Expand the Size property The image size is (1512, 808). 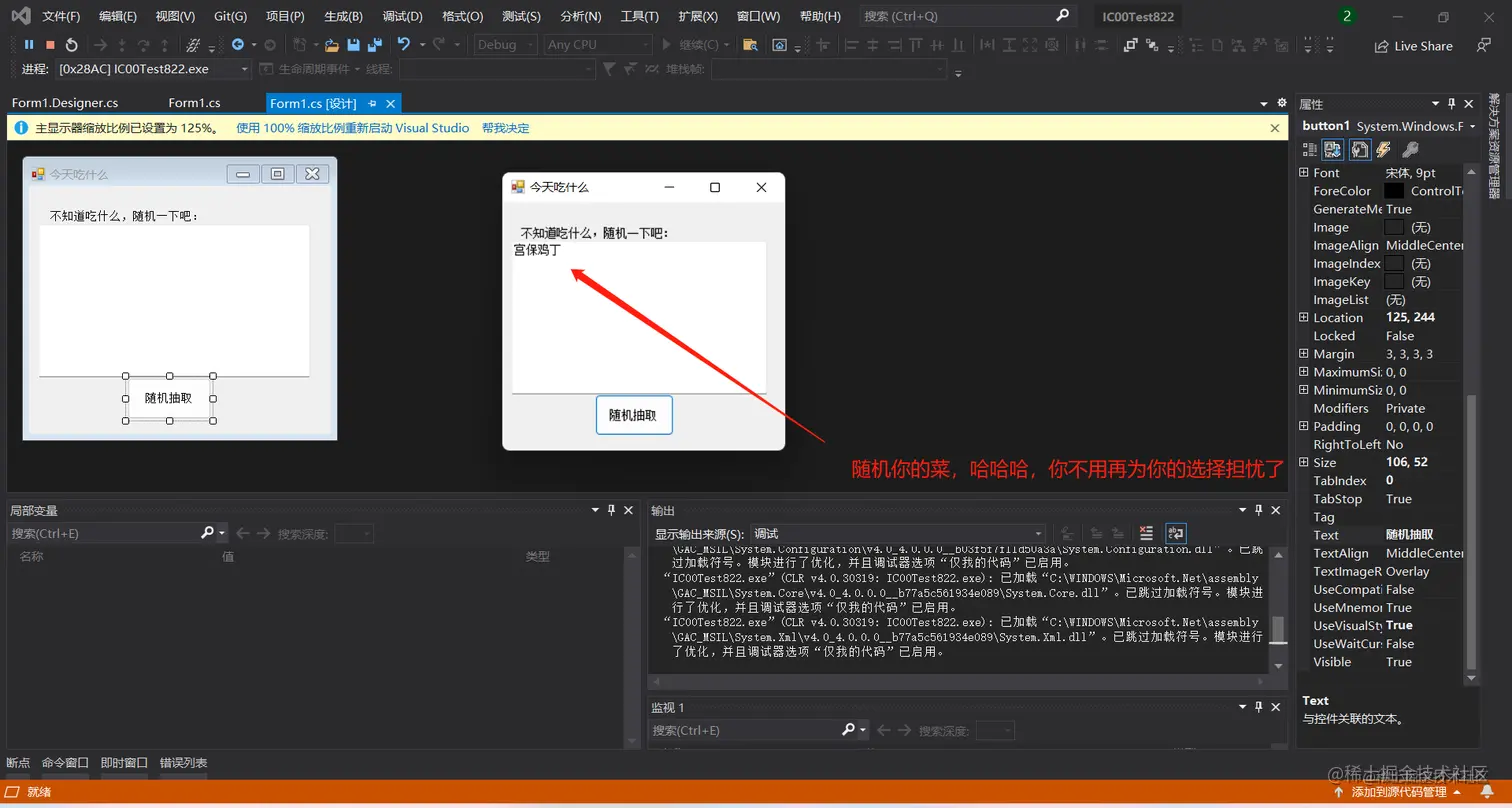pos(1304,462)
